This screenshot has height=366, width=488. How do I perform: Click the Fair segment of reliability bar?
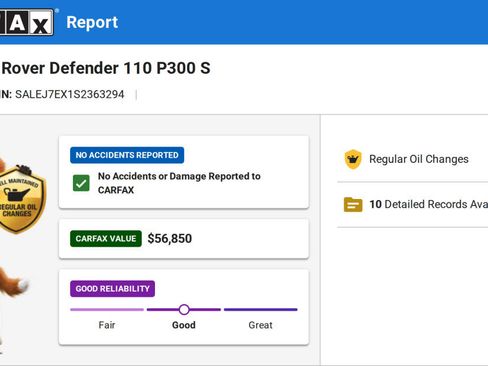click(x=107, y=310)
